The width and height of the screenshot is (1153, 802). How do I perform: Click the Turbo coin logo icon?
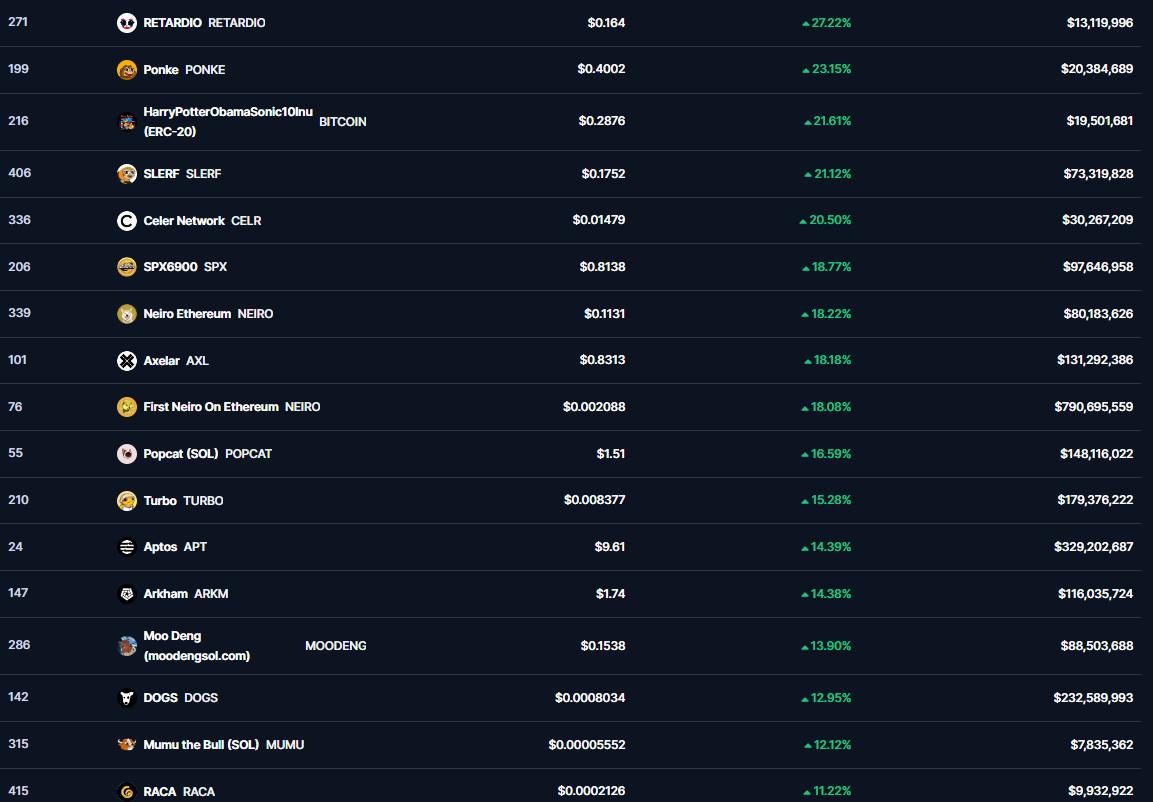pos(127,501)
